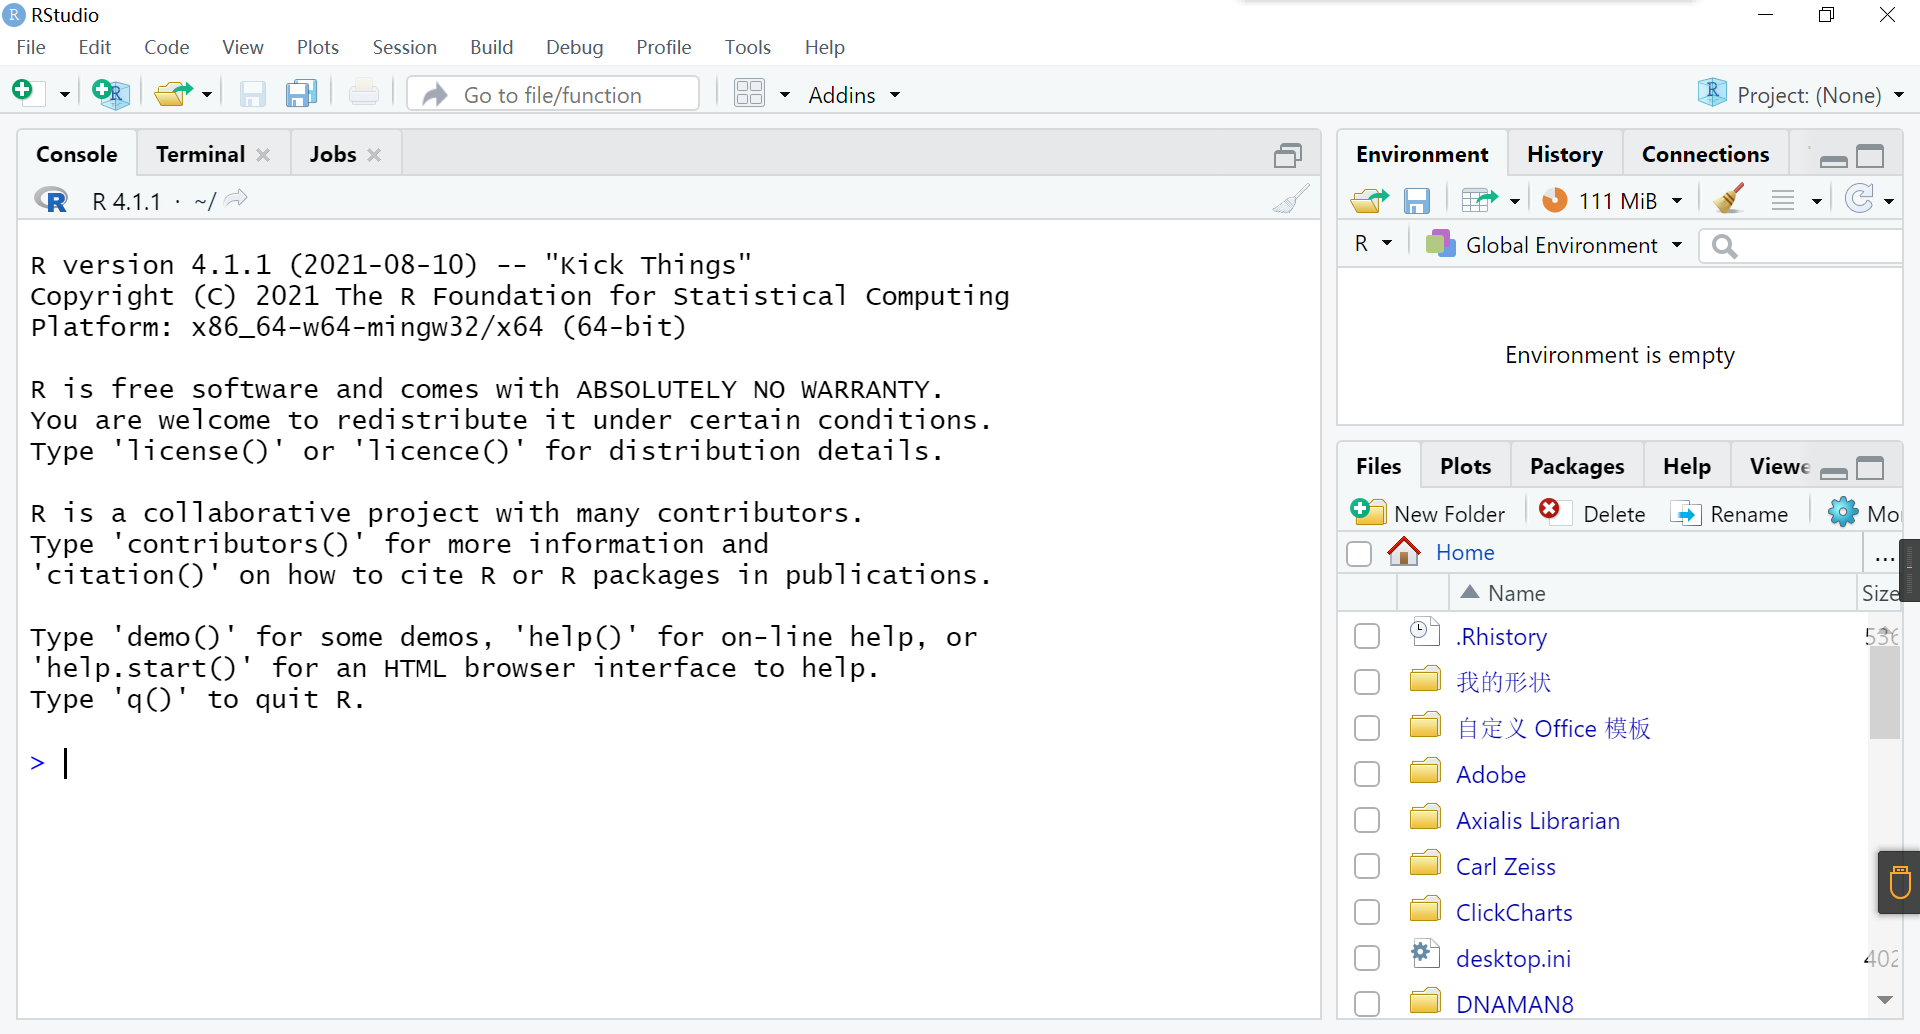Check the box for .Rhistory file

1367,636
